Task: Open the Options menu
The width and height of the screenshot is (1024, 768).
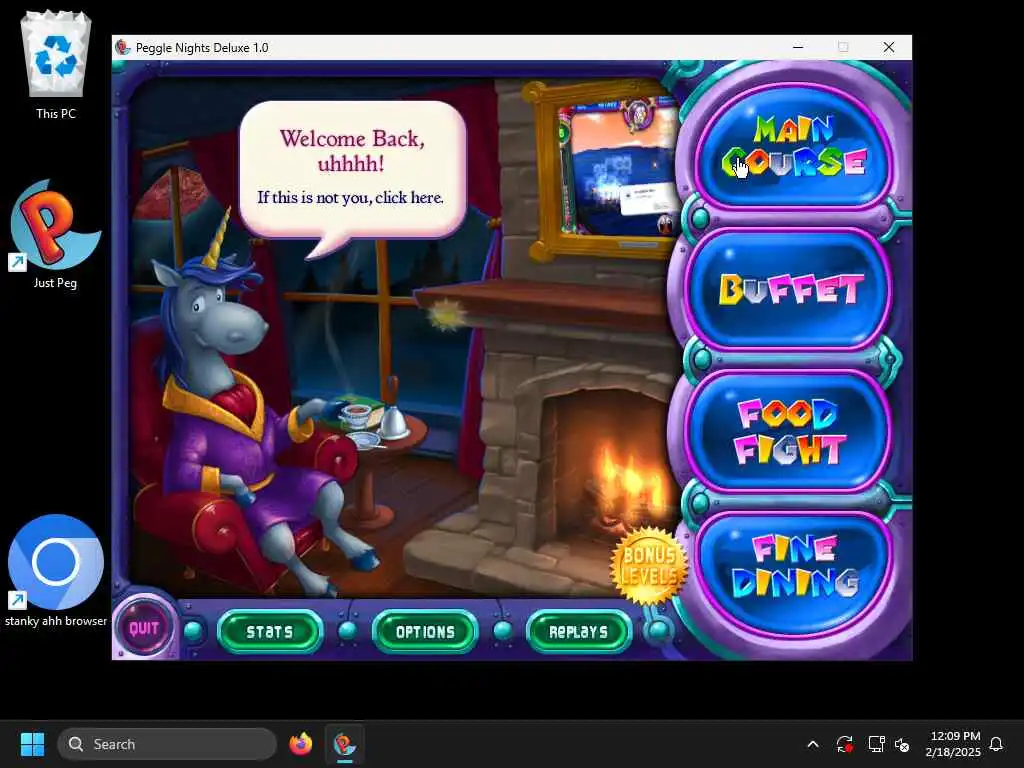Action: [x=425, y=632]
